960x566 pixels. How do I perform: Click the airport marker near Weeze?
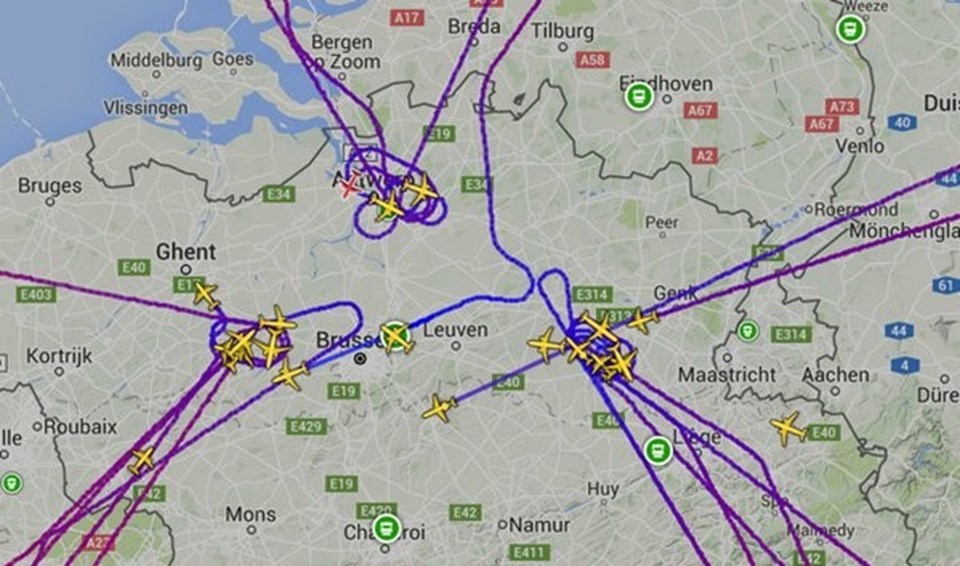tap(850, 29)
